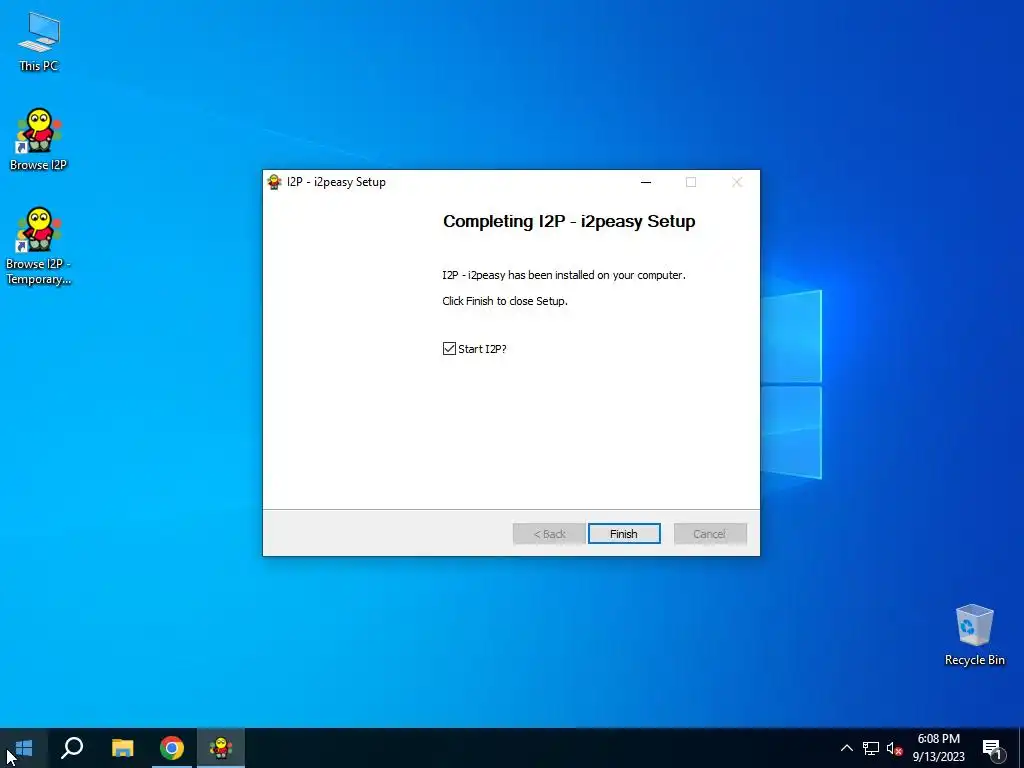Show hidden system tray icons
This screenshot has width=1024, height=768.
tap(846, 748)
